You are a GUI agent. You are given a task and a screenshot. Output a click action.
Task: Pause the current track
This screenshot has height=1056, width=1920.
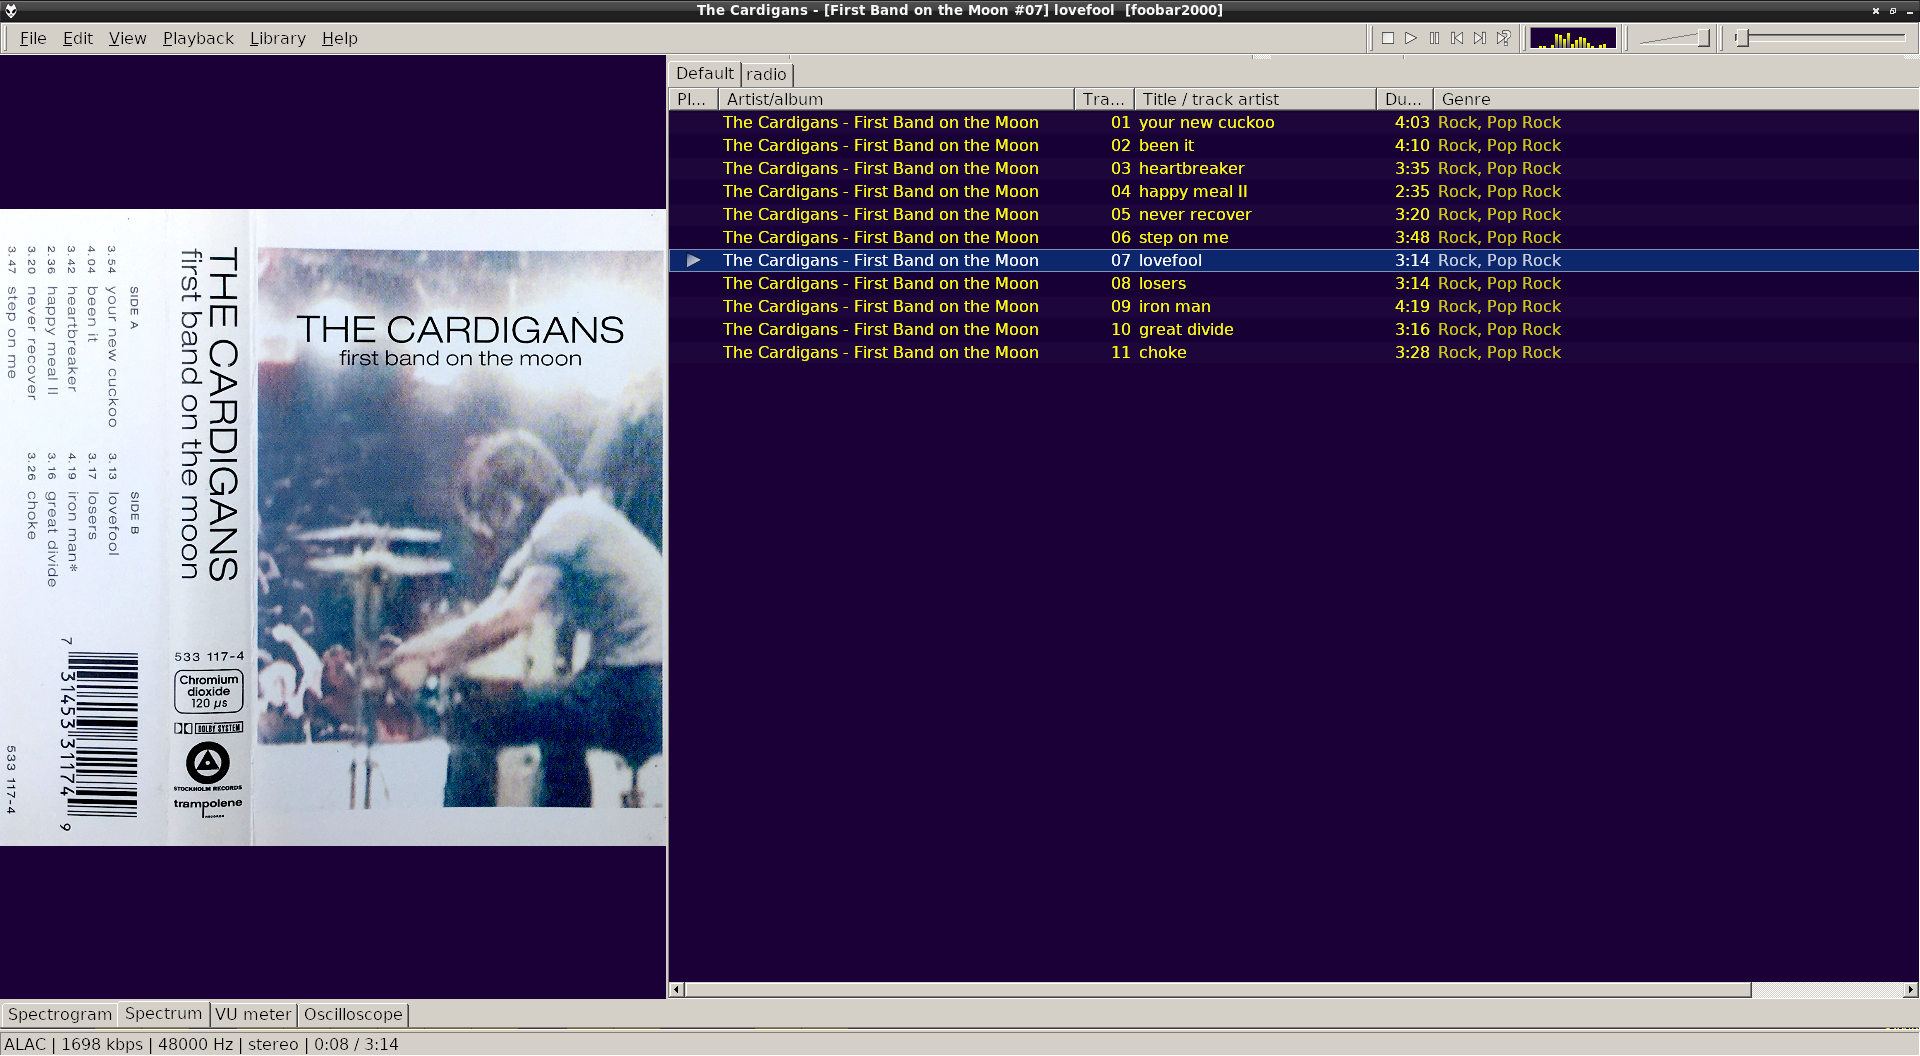point(1434,38)
